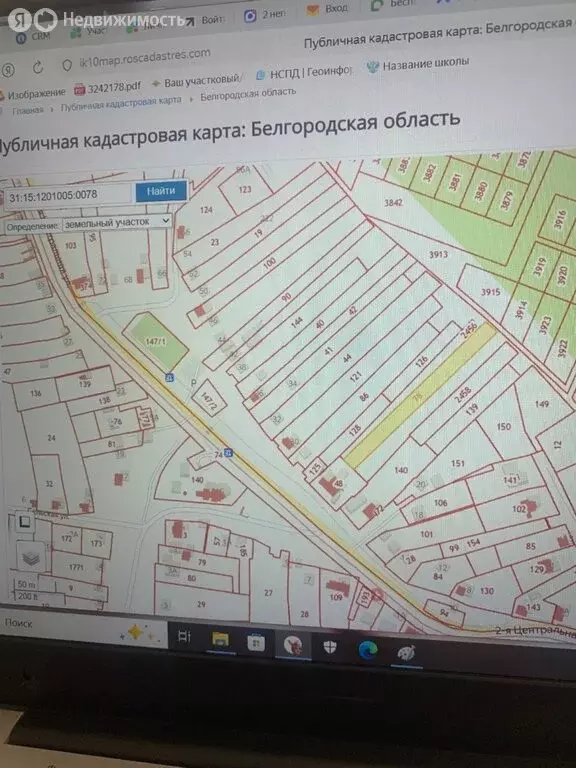
Task: Reload page with browser refresh icon
Action: pos(38,68)
